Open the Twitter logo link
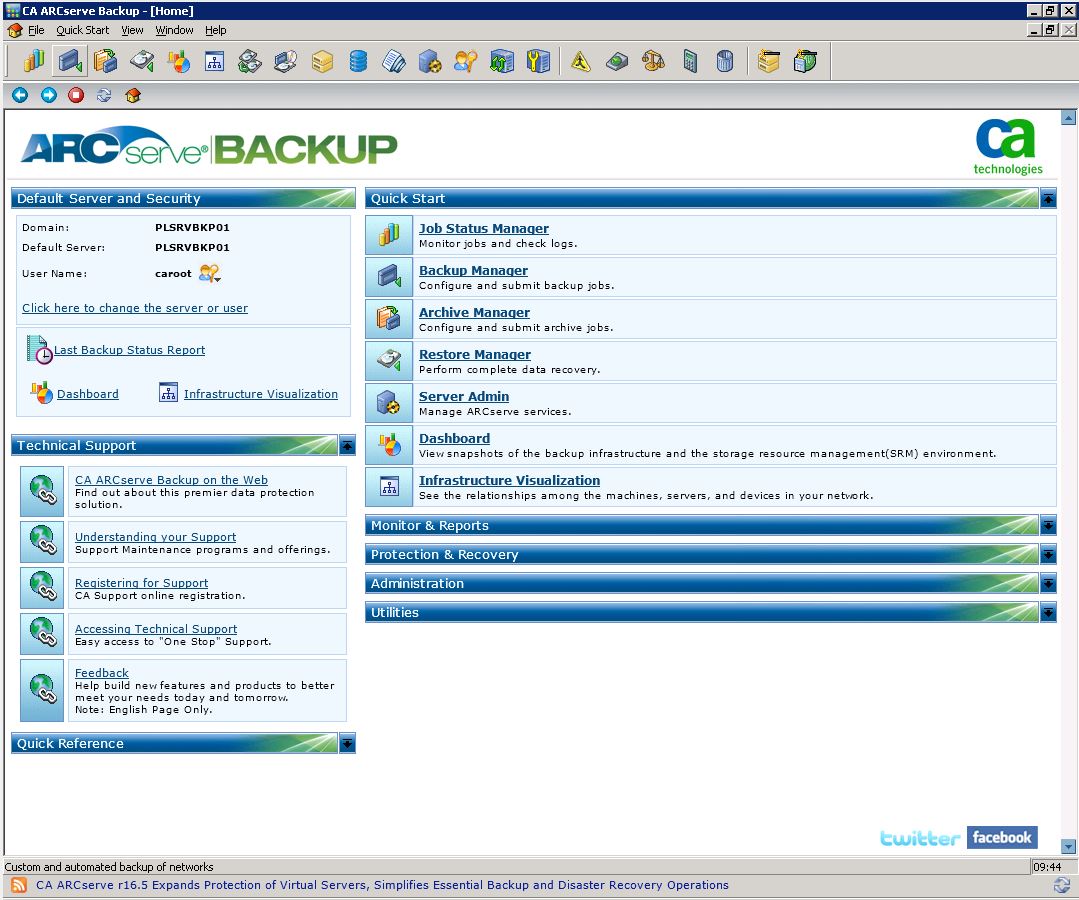This screenshot has height=900, width=1079. [x=919, y=838]
